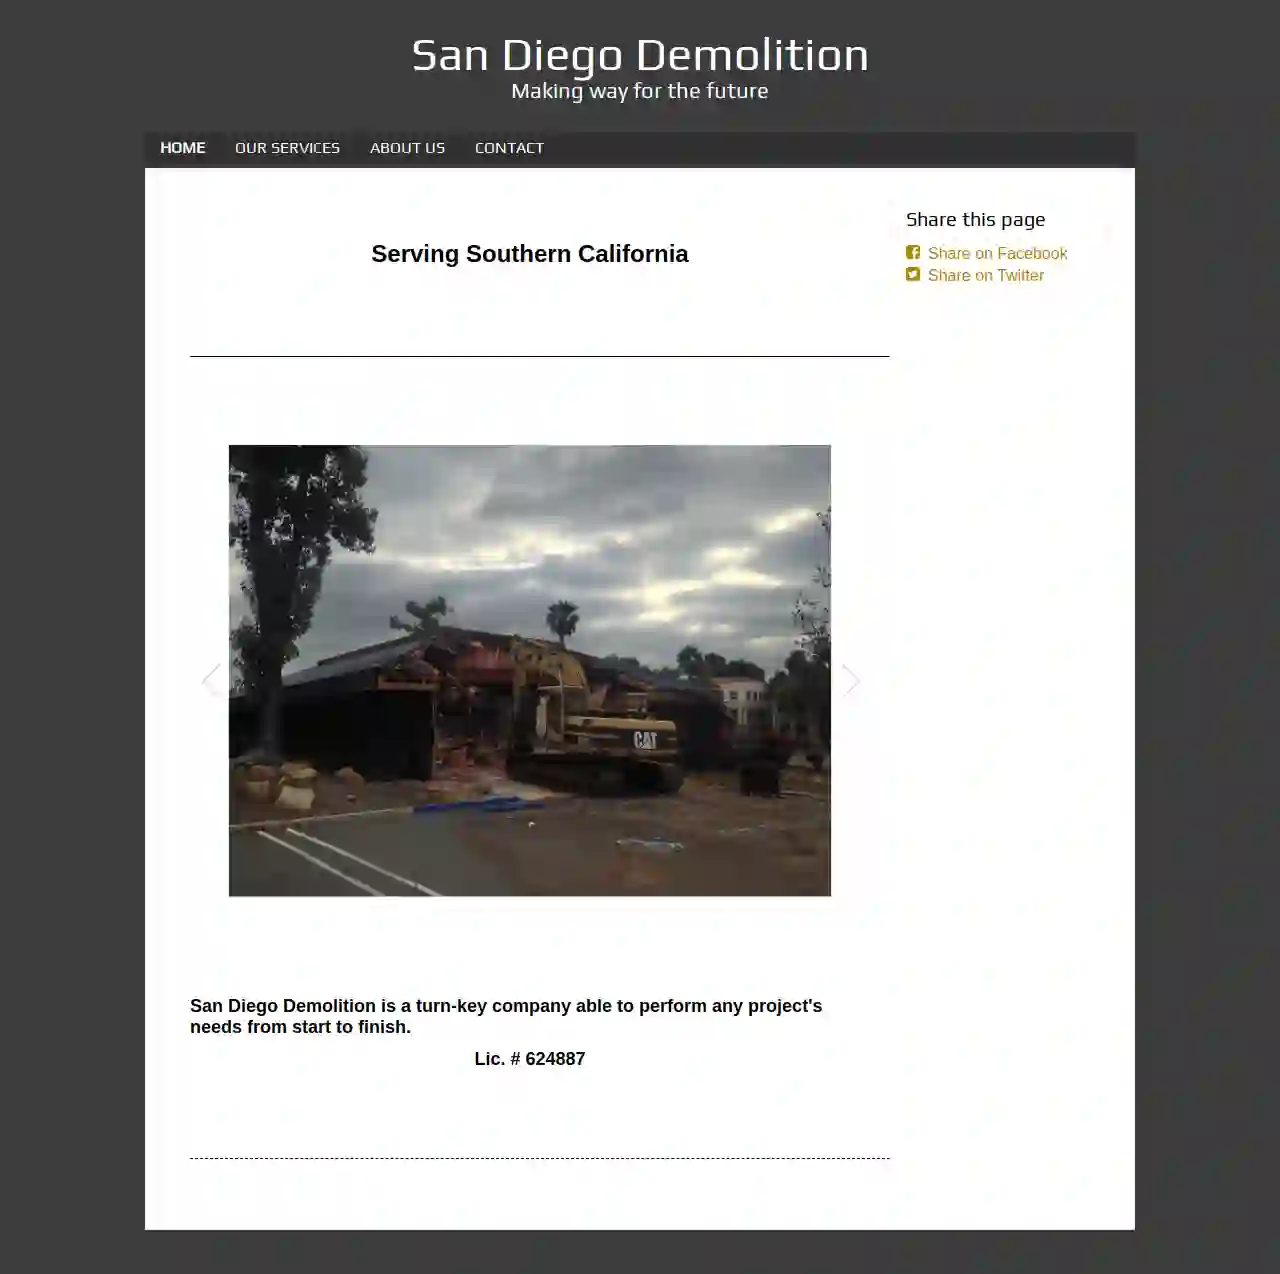Click the Making way for the future tagline
Viewport: 1280px width, 1274px height.
click(x=640, y=91)
